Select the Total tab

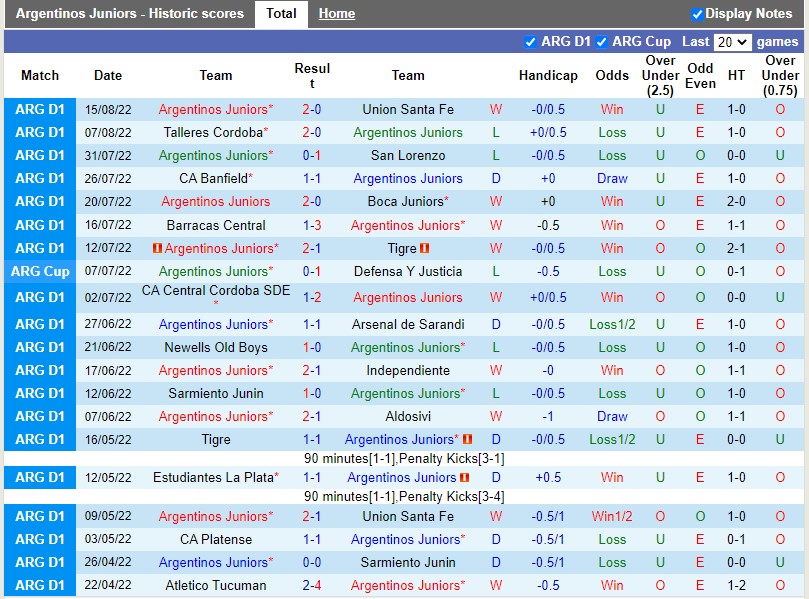point(280,13)
